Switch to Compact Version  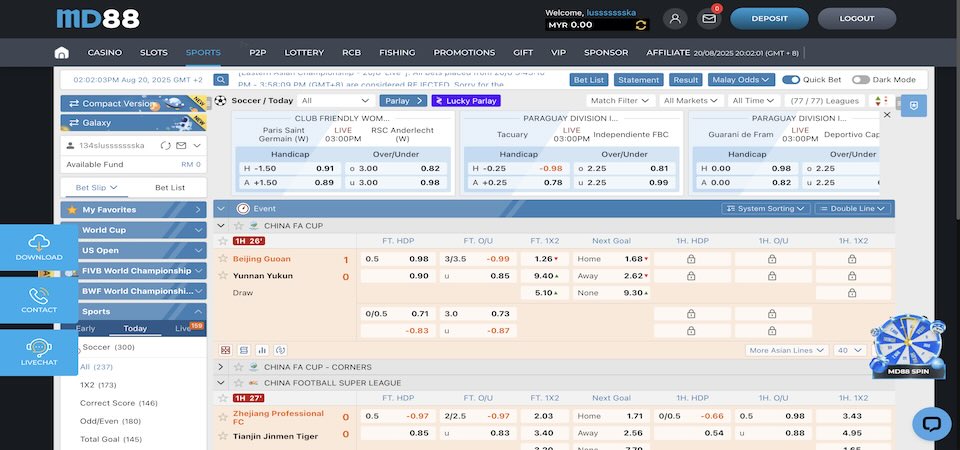point(133,103)
